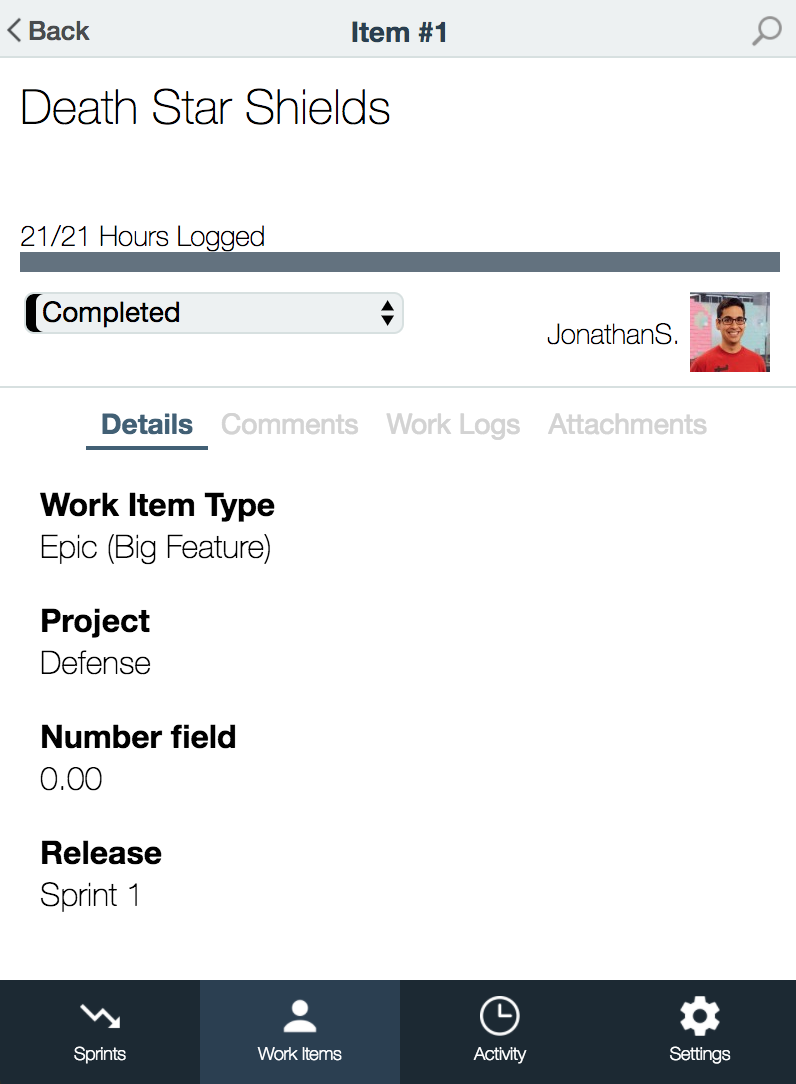Open the Work Logs tab

click(x=452, y=424)
